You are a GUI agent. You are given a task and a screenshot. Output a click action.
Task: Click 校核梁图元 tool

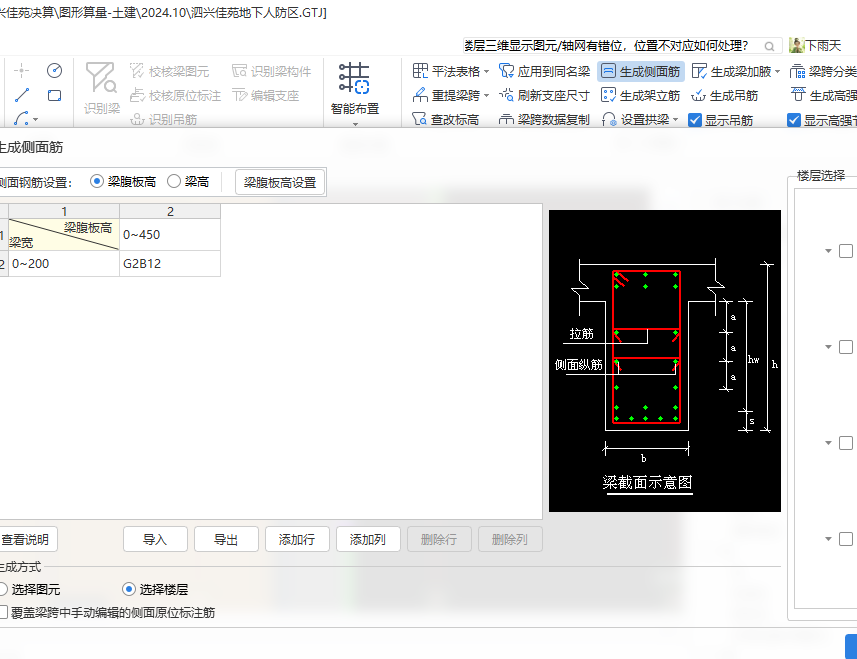pyautogui.click(x=169, y=71)
